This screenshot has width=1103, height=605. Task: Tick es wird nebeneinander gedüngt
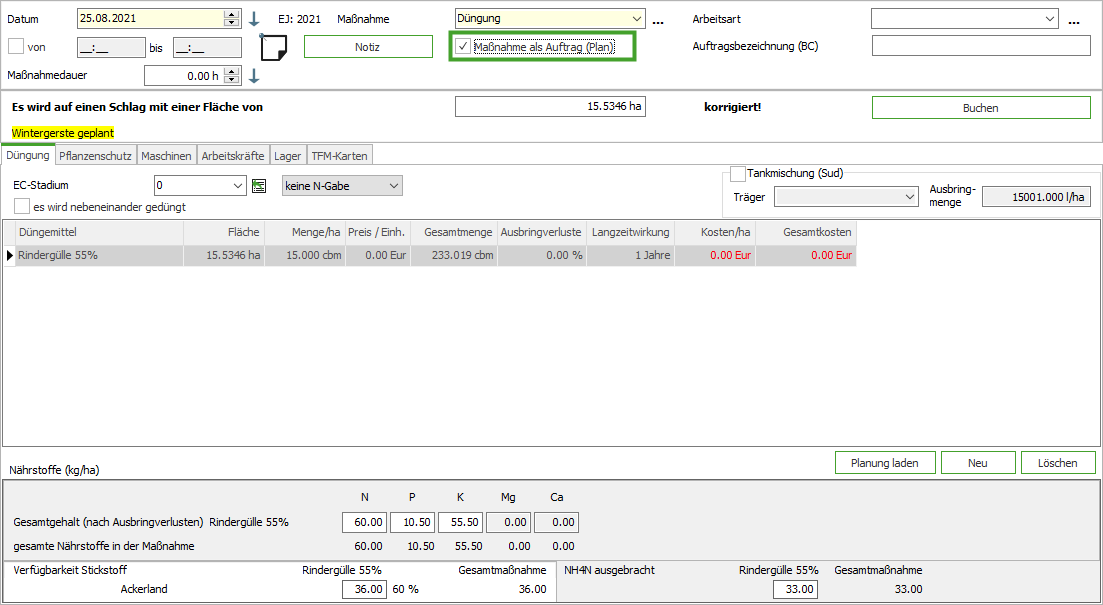(22, 206)
